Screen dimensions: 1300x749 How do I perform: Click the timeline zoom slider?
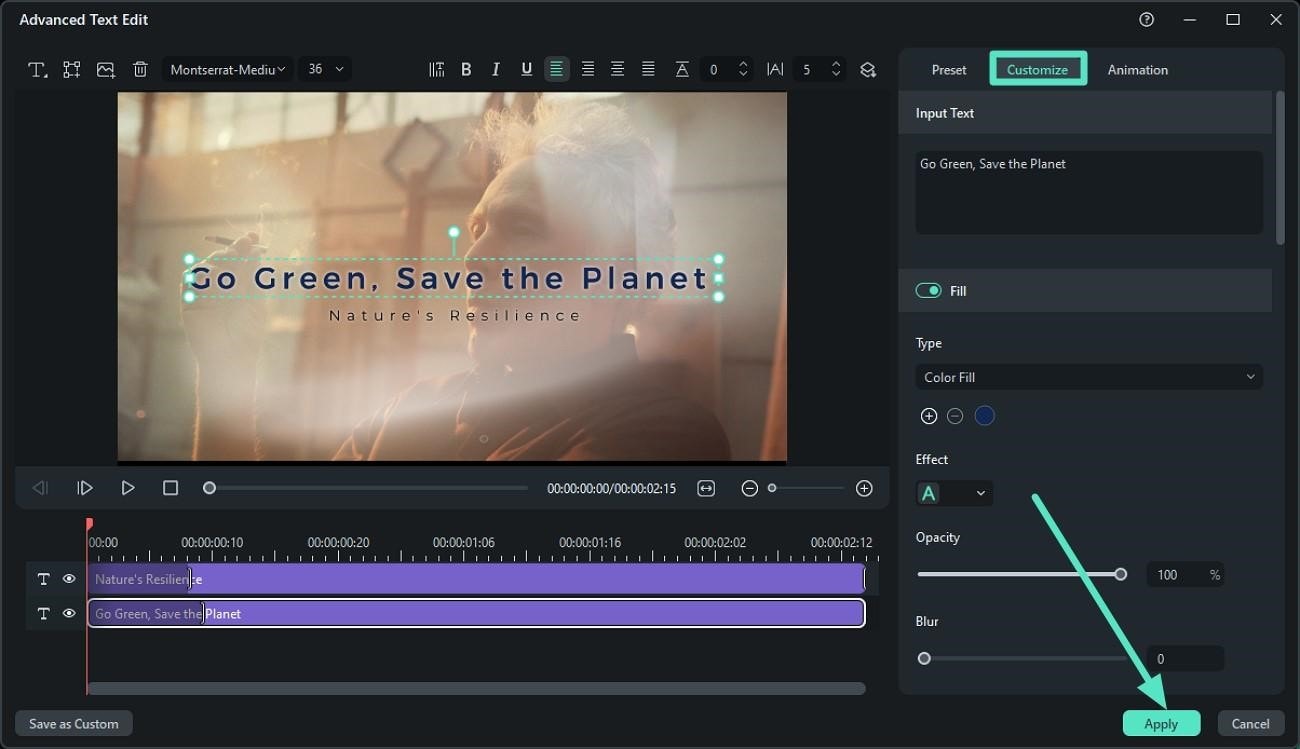tap(806, 488)
